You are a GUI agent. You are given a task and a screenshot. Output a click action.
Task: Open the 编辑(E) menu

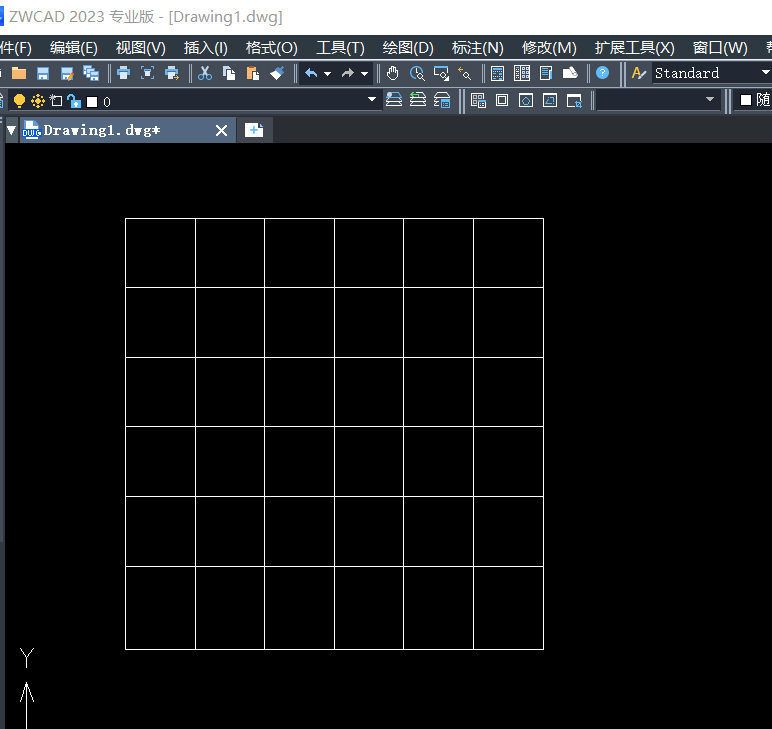(73, 48)
